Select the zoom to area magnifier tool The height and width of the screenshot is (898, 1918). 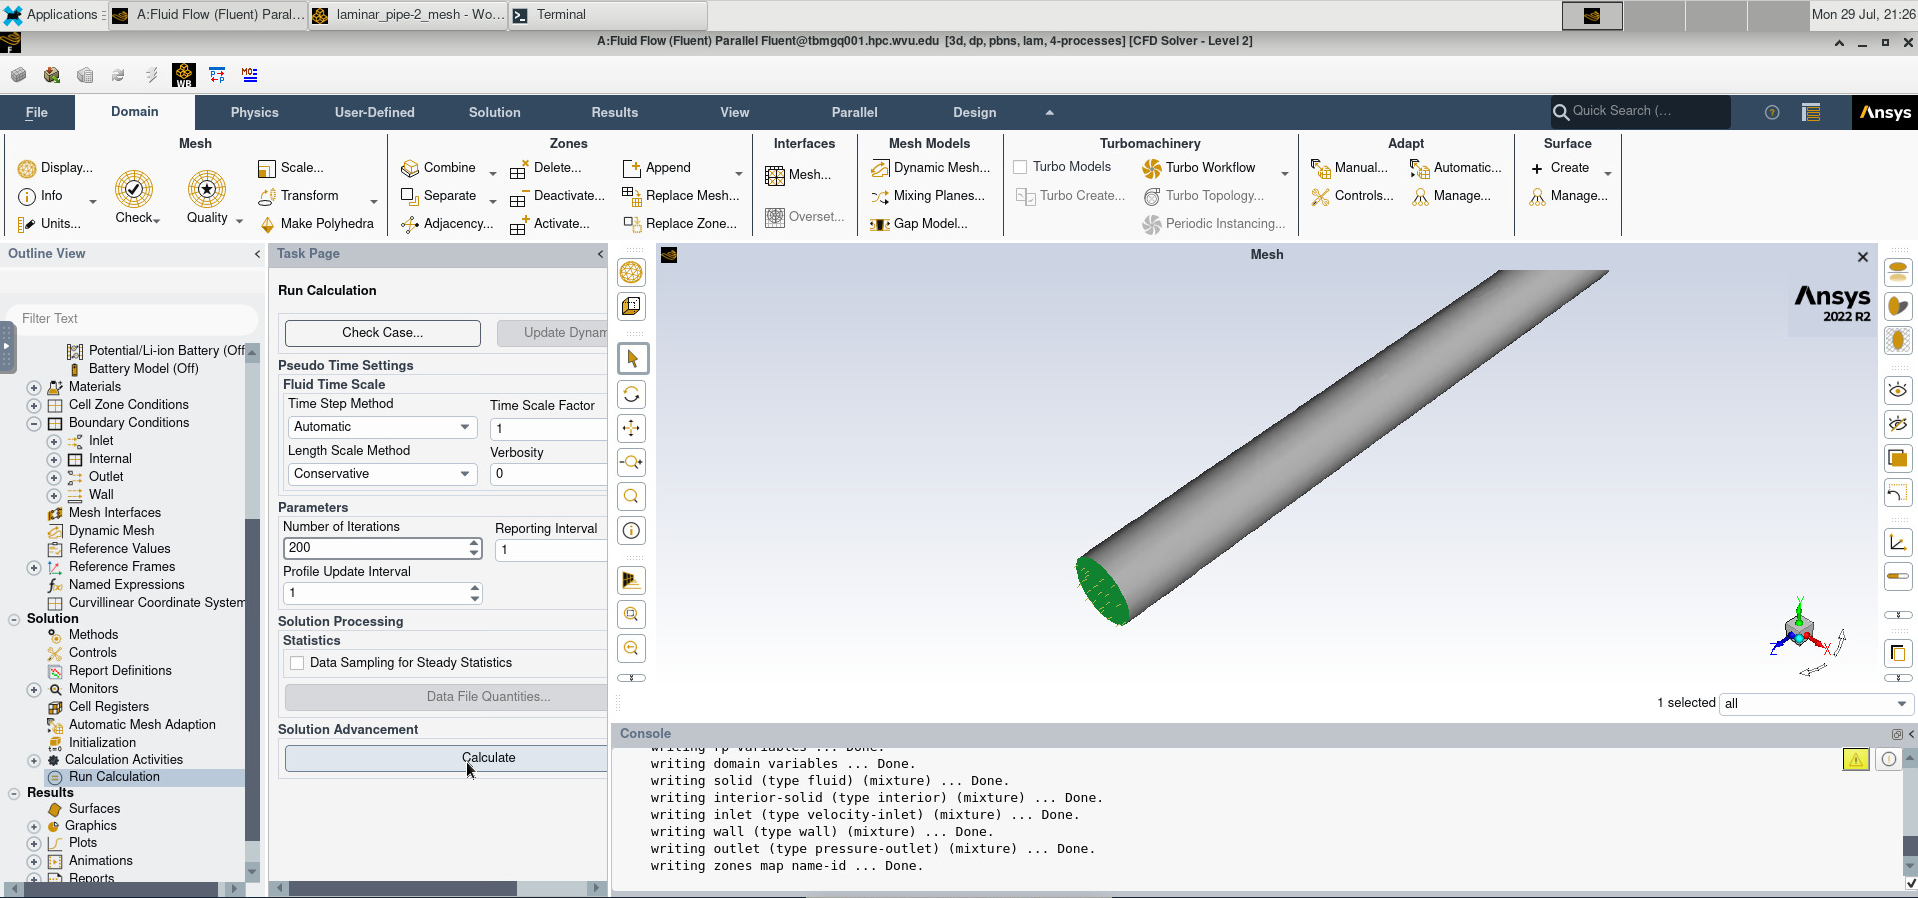[631, 496]
